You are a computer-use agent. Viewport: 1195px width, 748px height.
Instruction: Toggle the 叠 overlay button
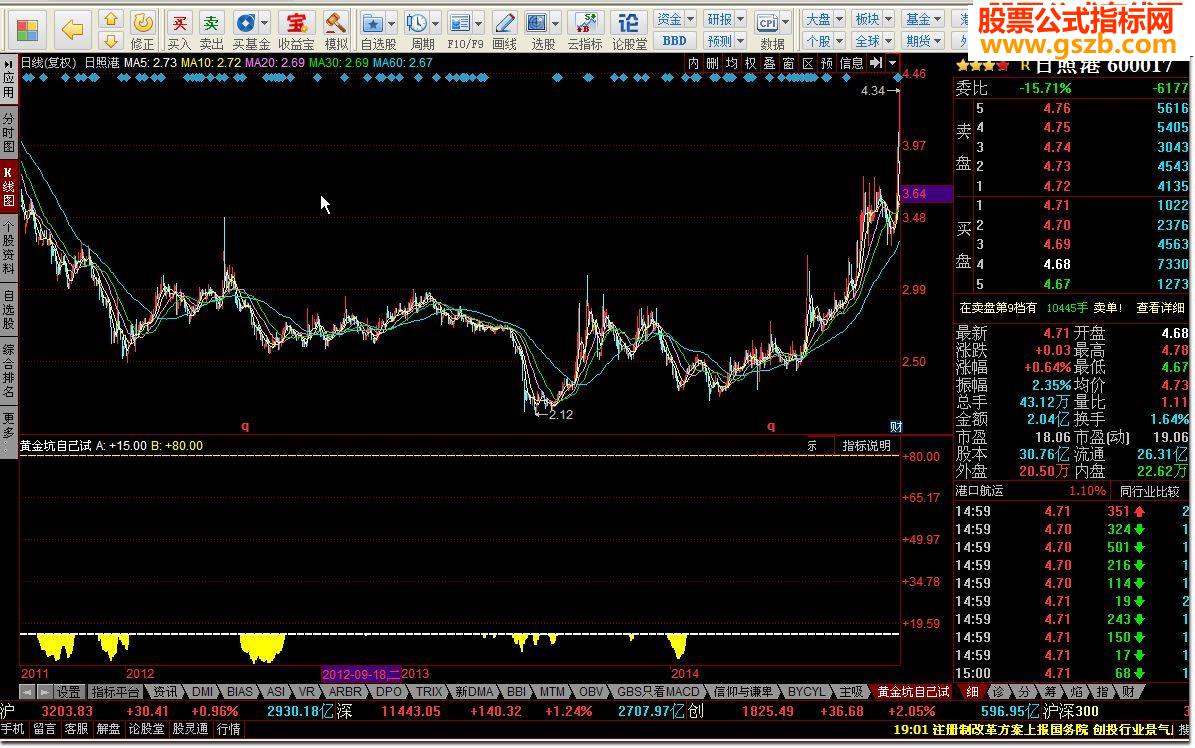[x=769, y=63]
